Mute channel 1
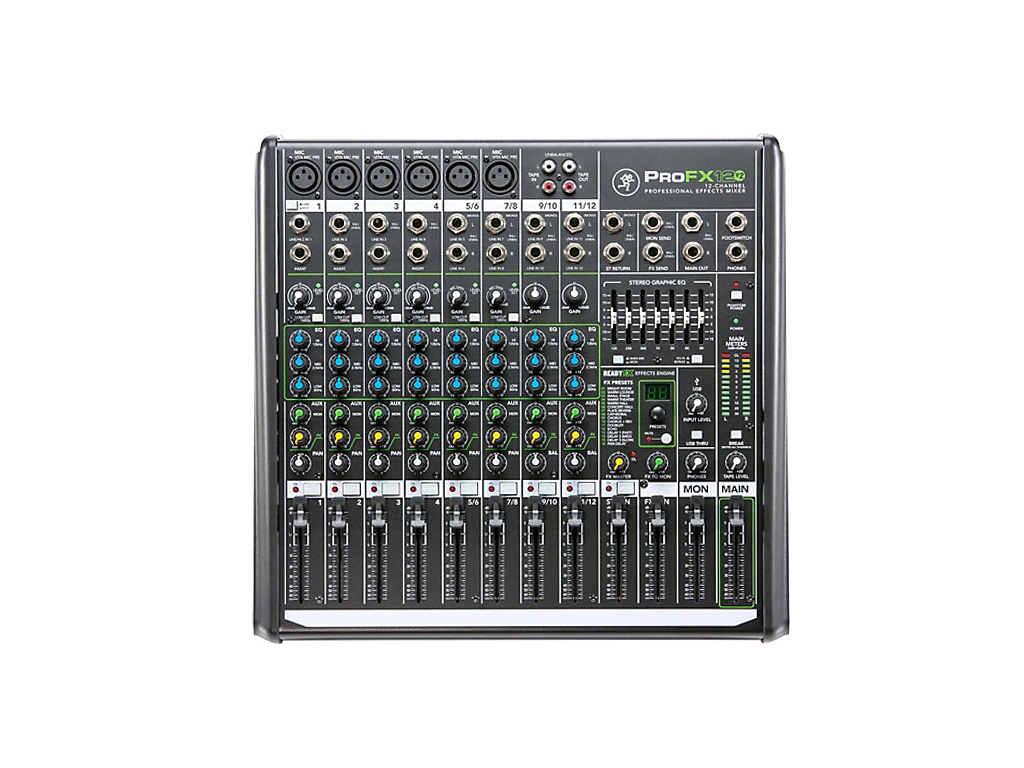 pos(311,488)
